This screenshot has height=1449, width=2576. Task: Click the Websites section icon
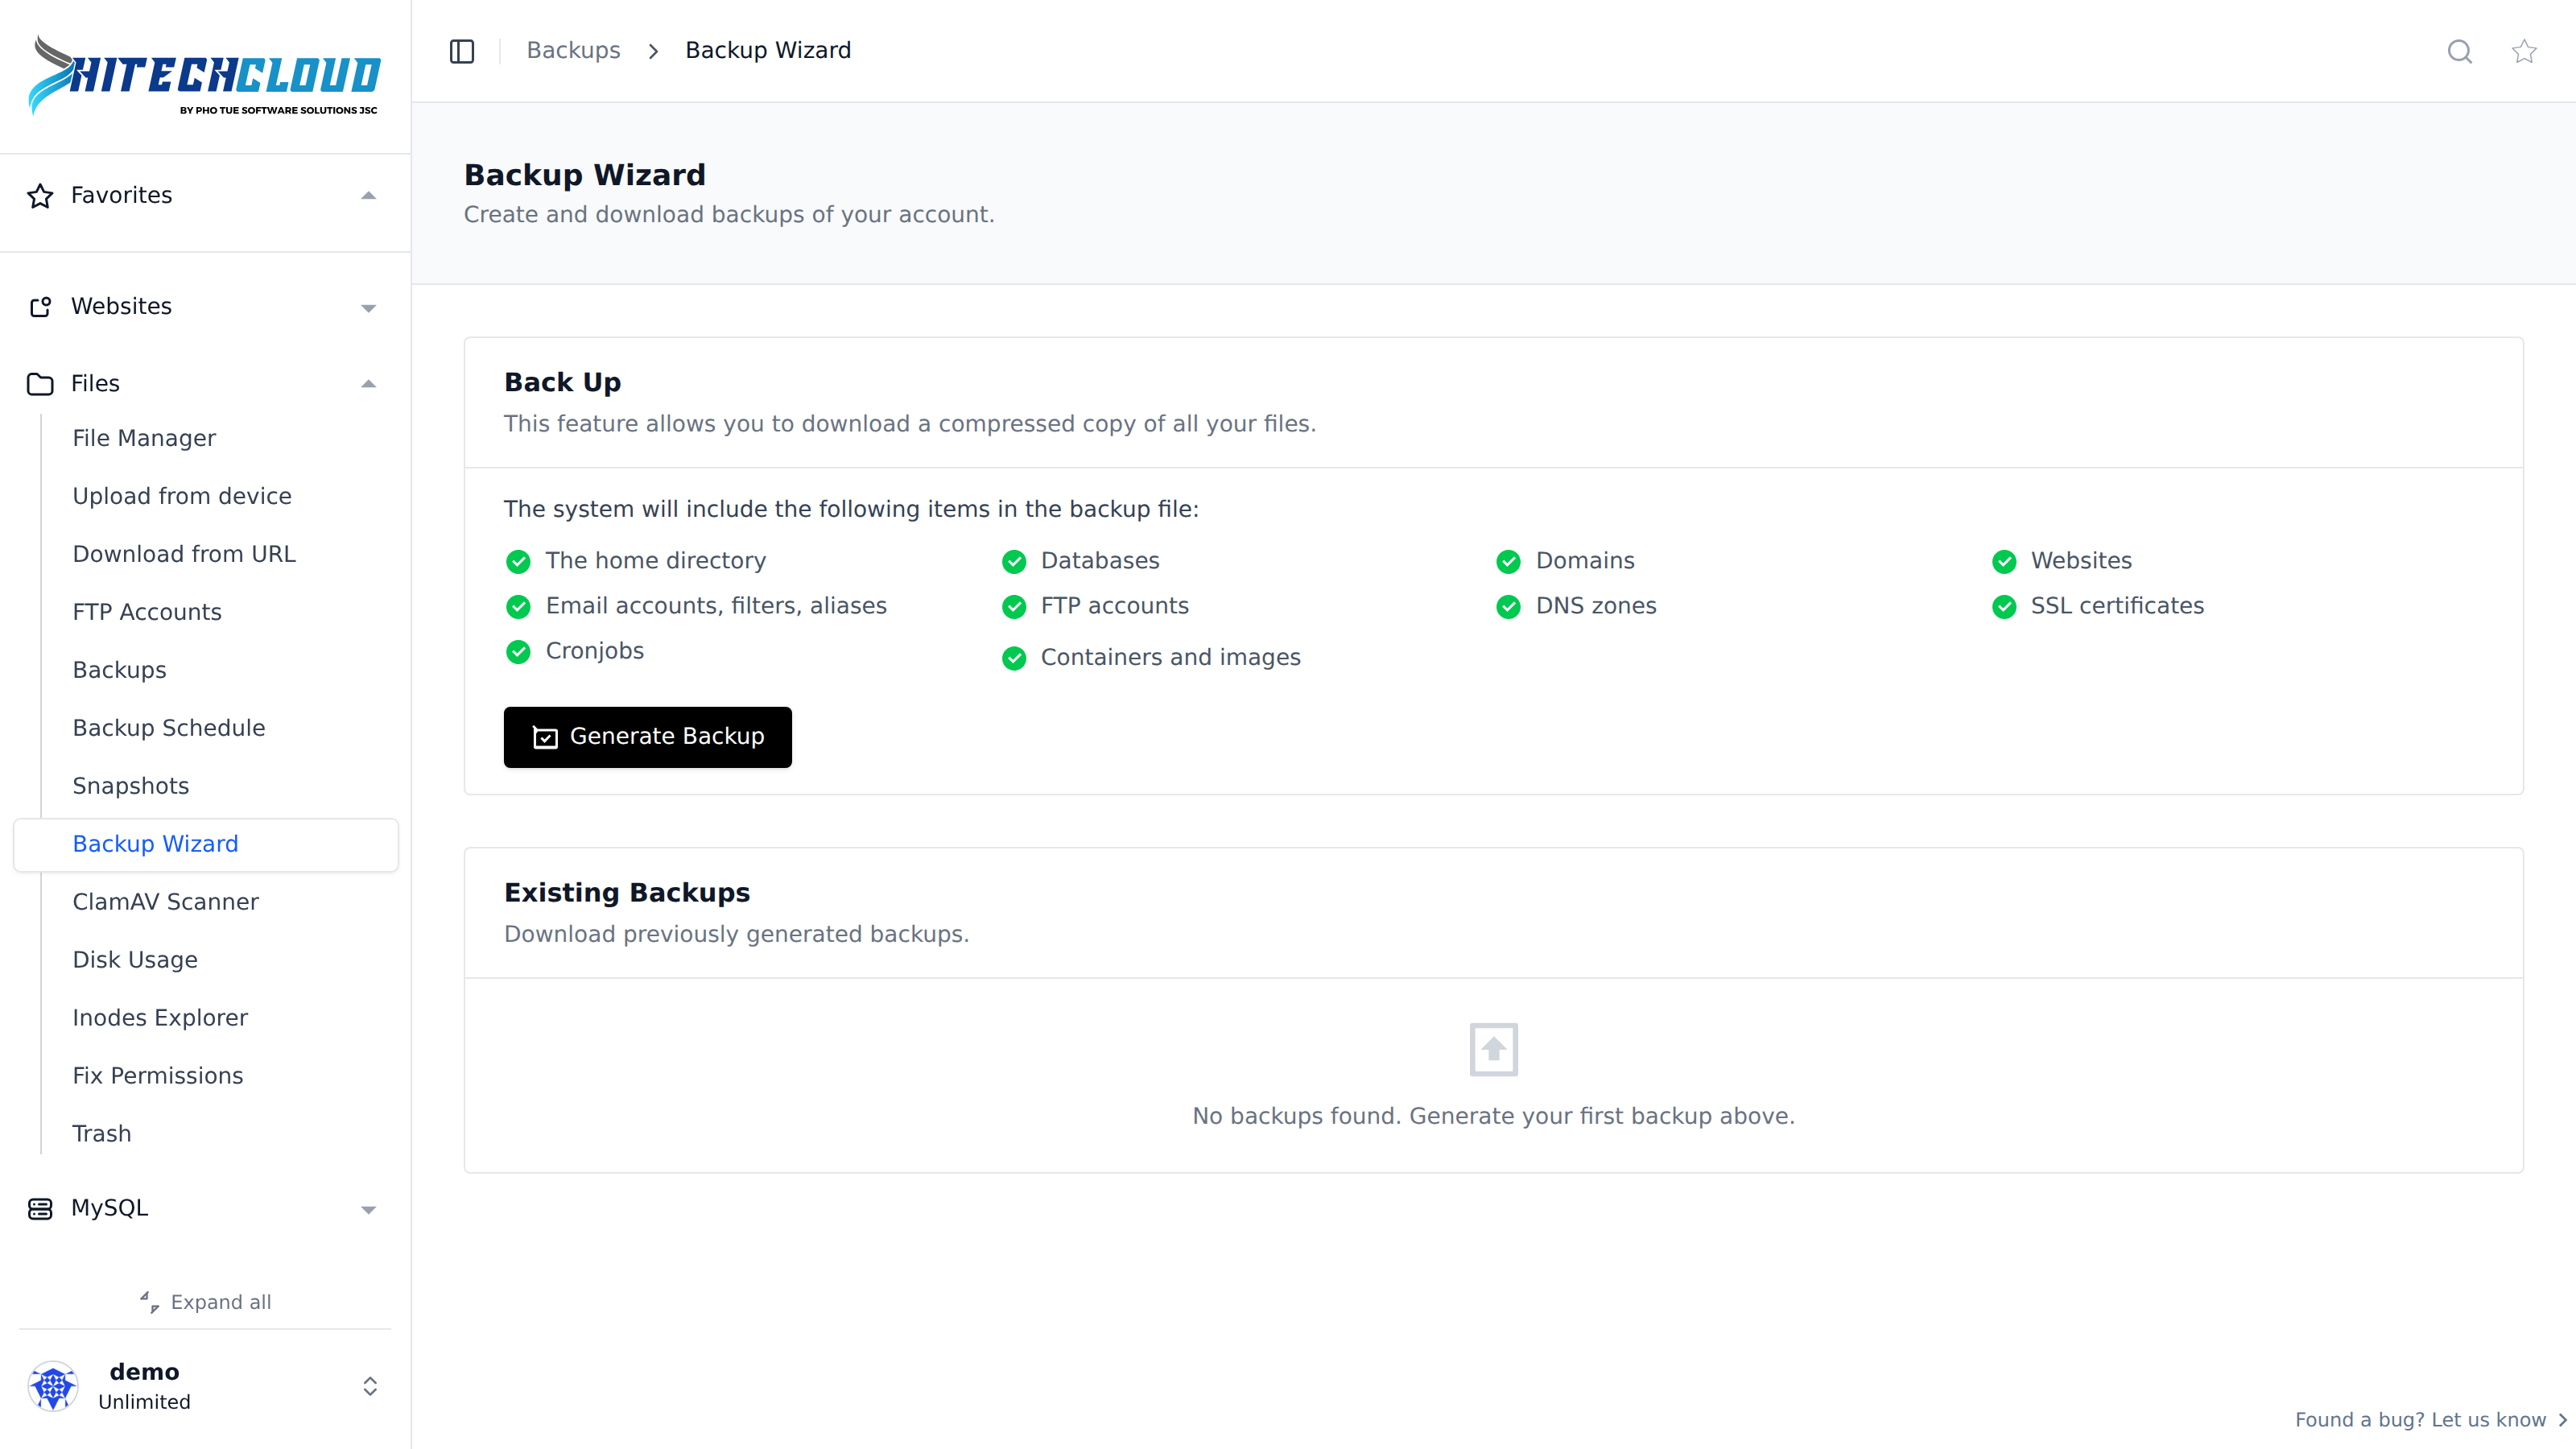[40, 307]
